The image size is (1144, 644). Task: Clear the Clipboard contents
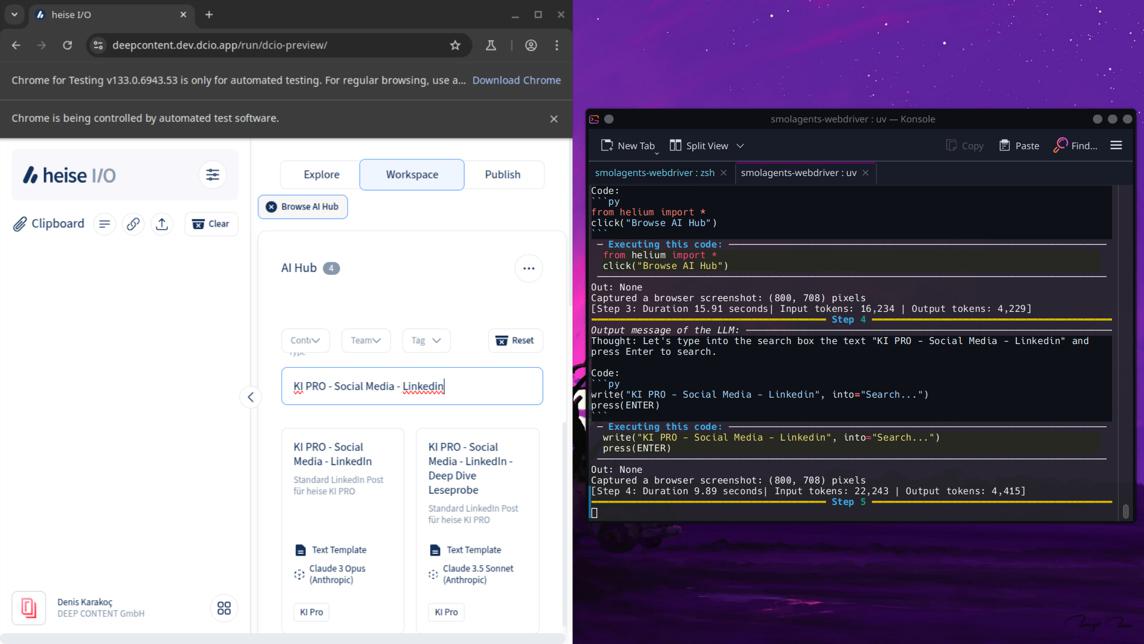pos(211,224)
